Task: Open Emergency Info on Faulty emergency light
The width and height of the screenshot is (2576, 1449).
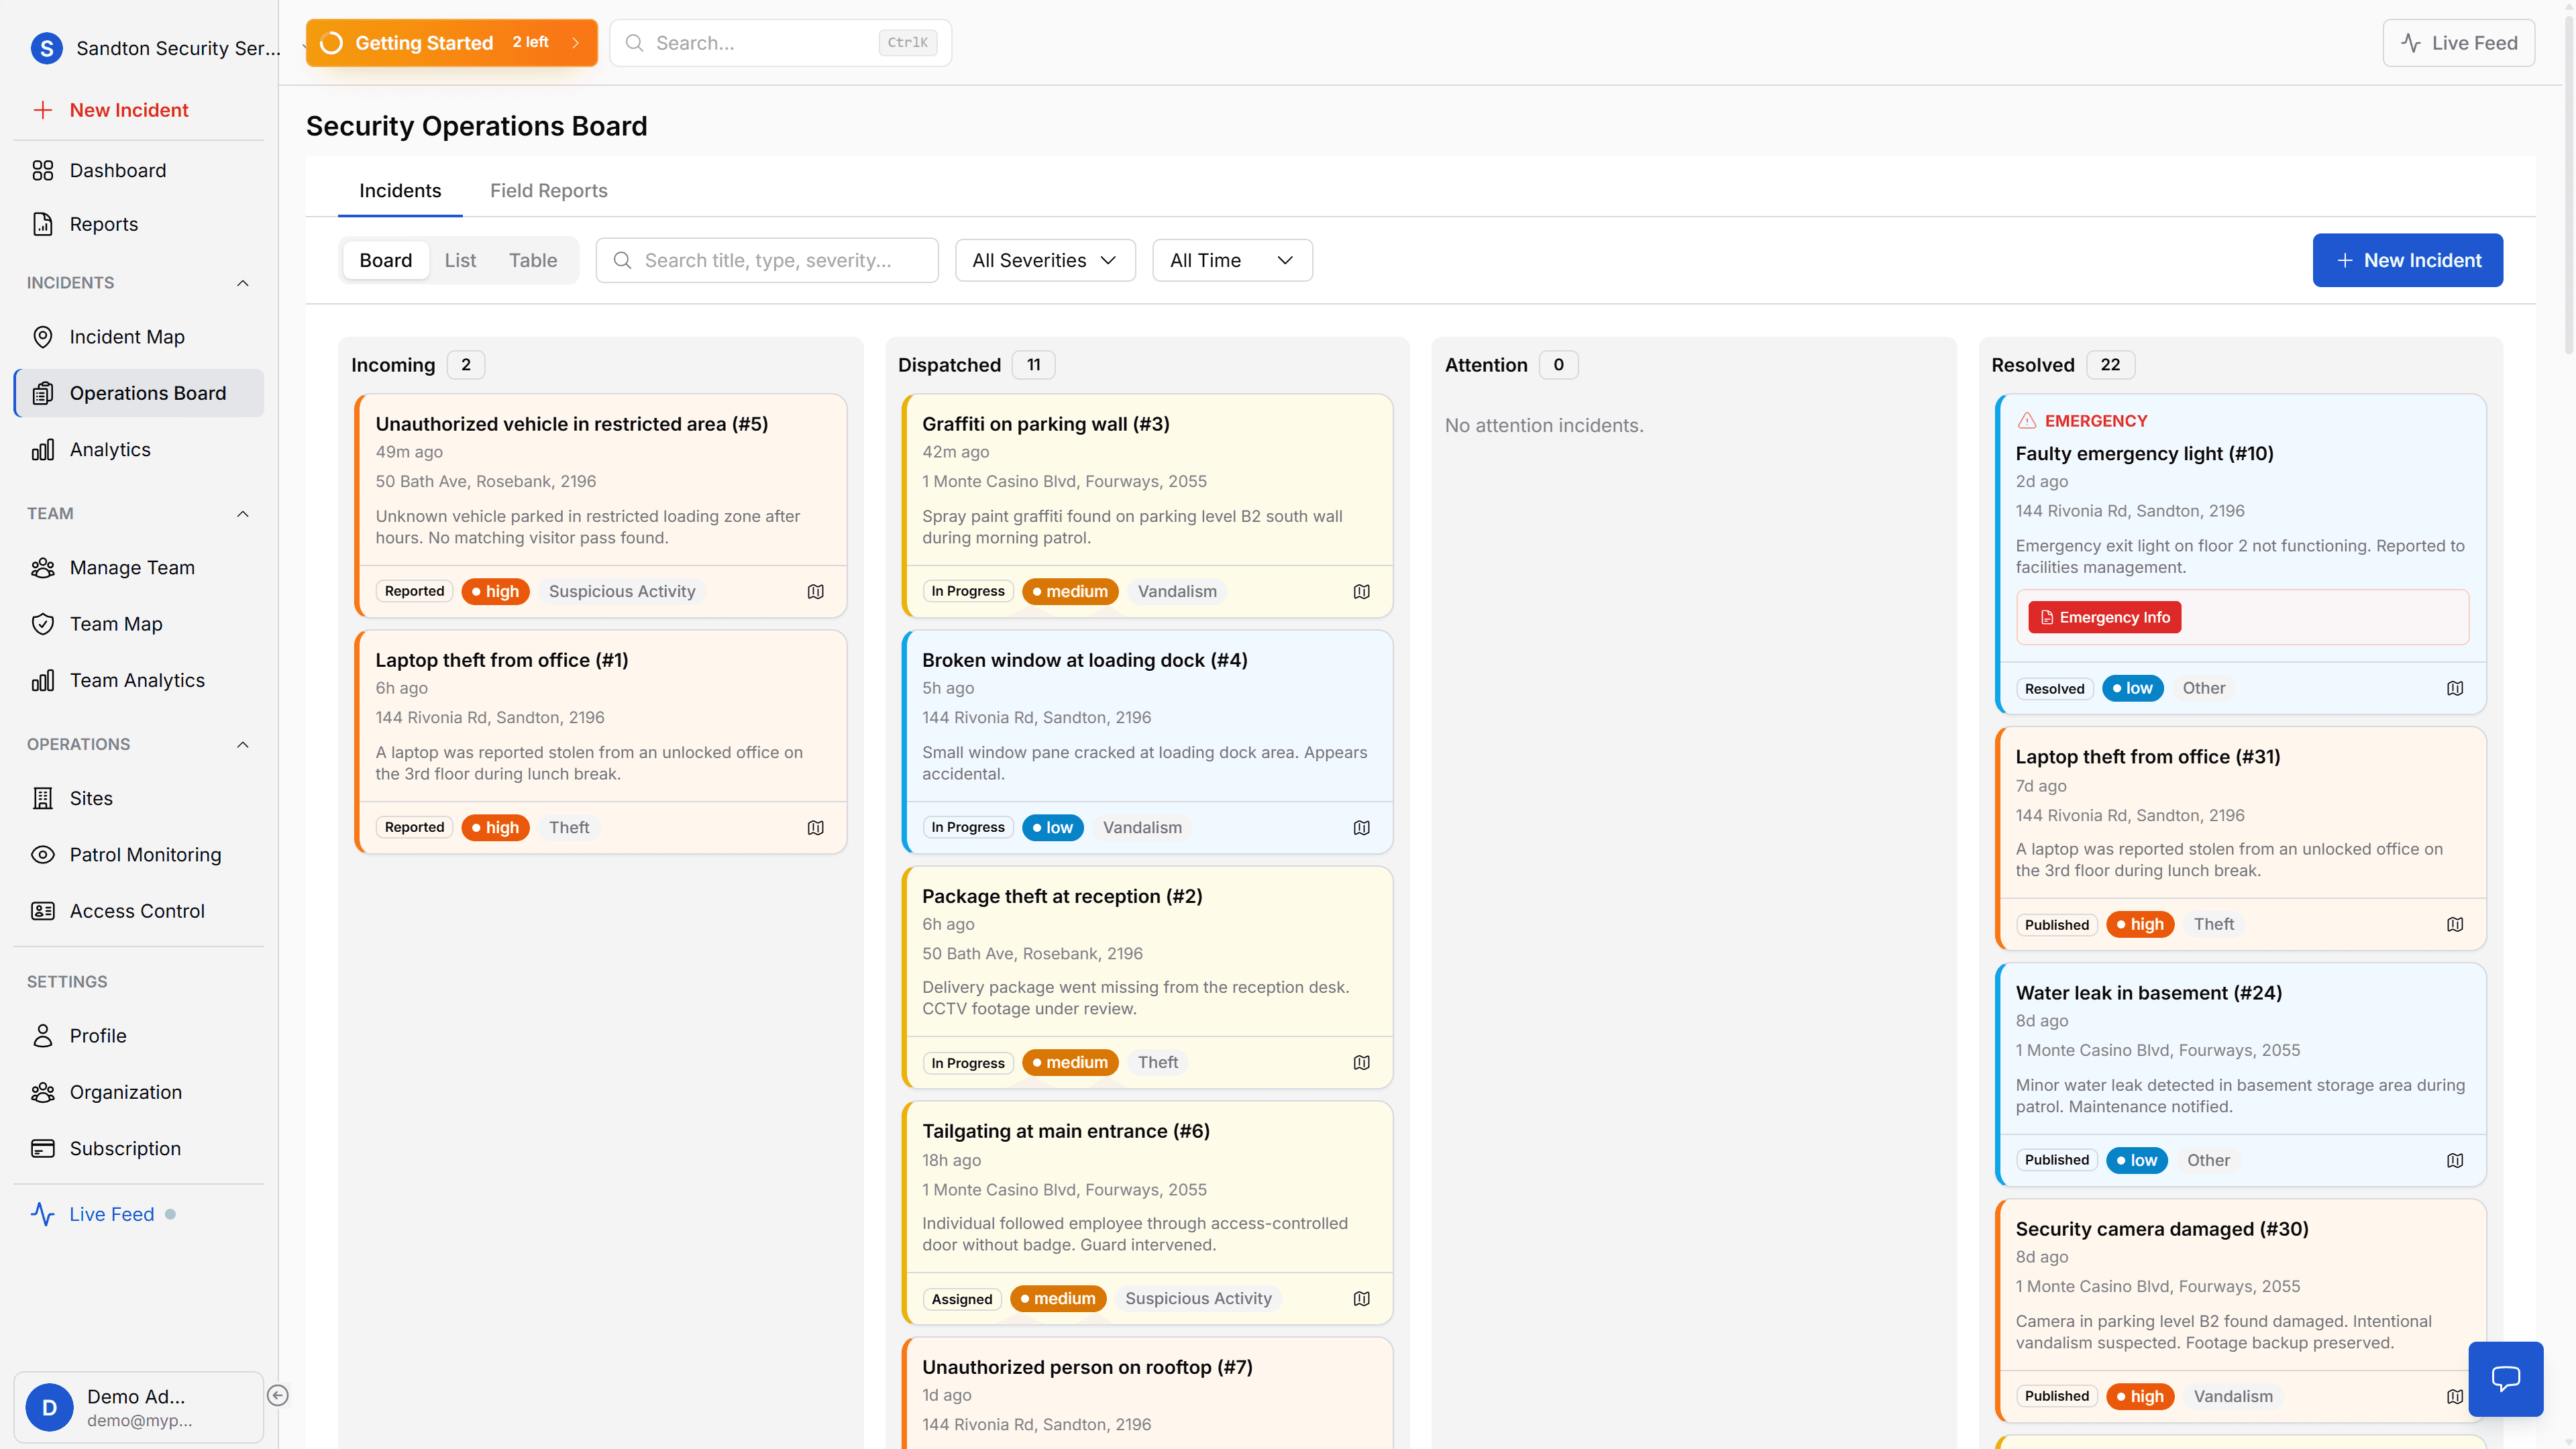Action: (x=2104, y=617)
